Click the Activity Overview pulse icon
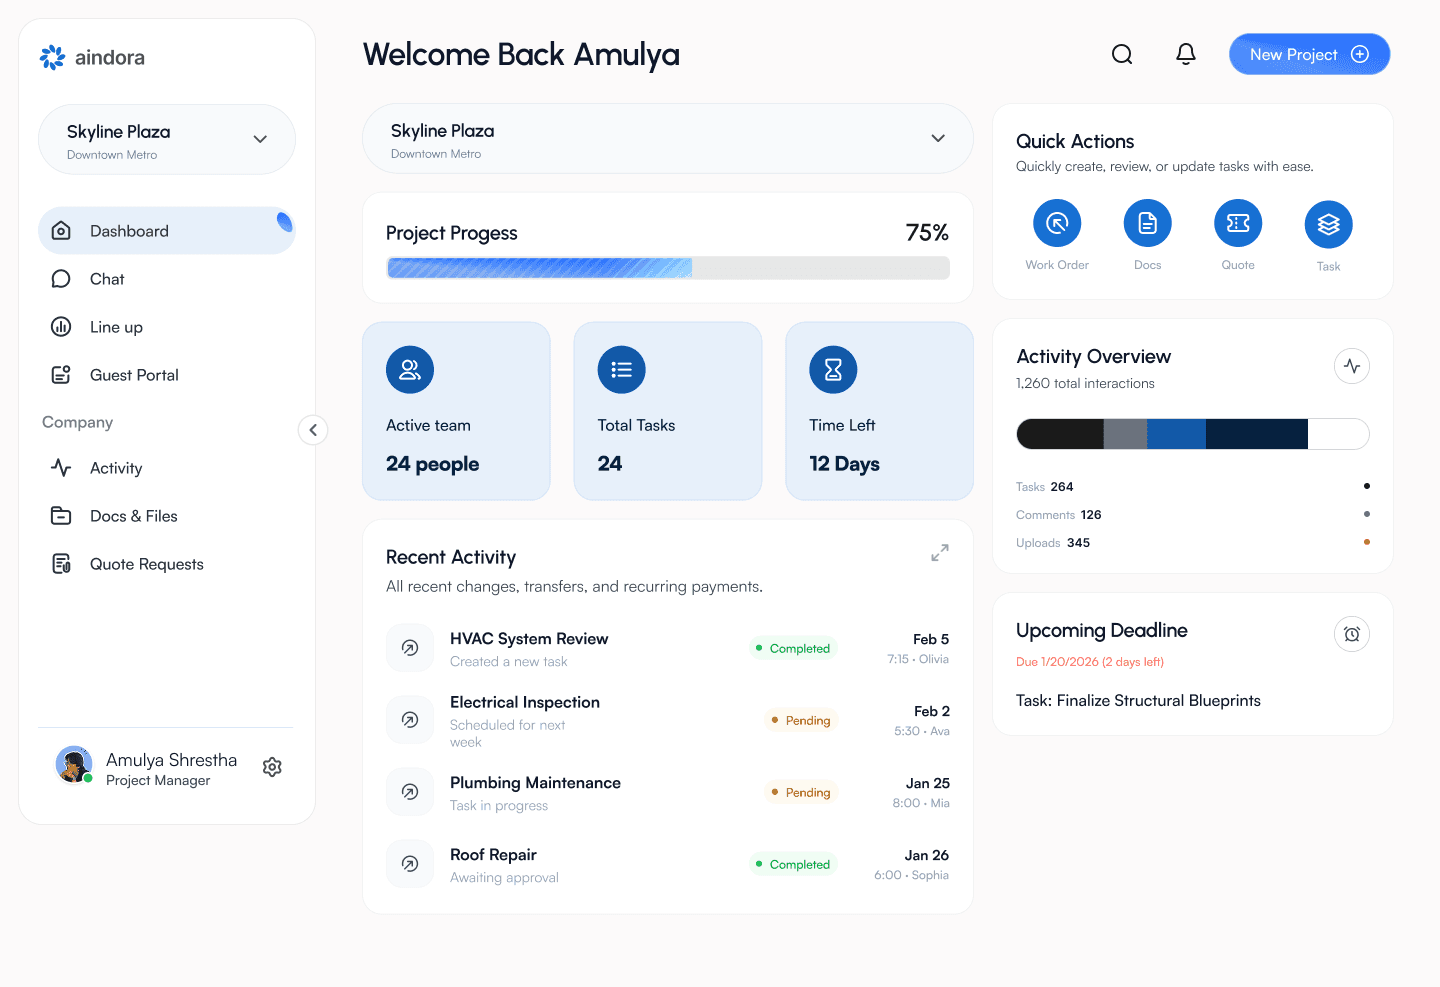The height and width of the screenshot is (987, 1440). [1352, 366]
